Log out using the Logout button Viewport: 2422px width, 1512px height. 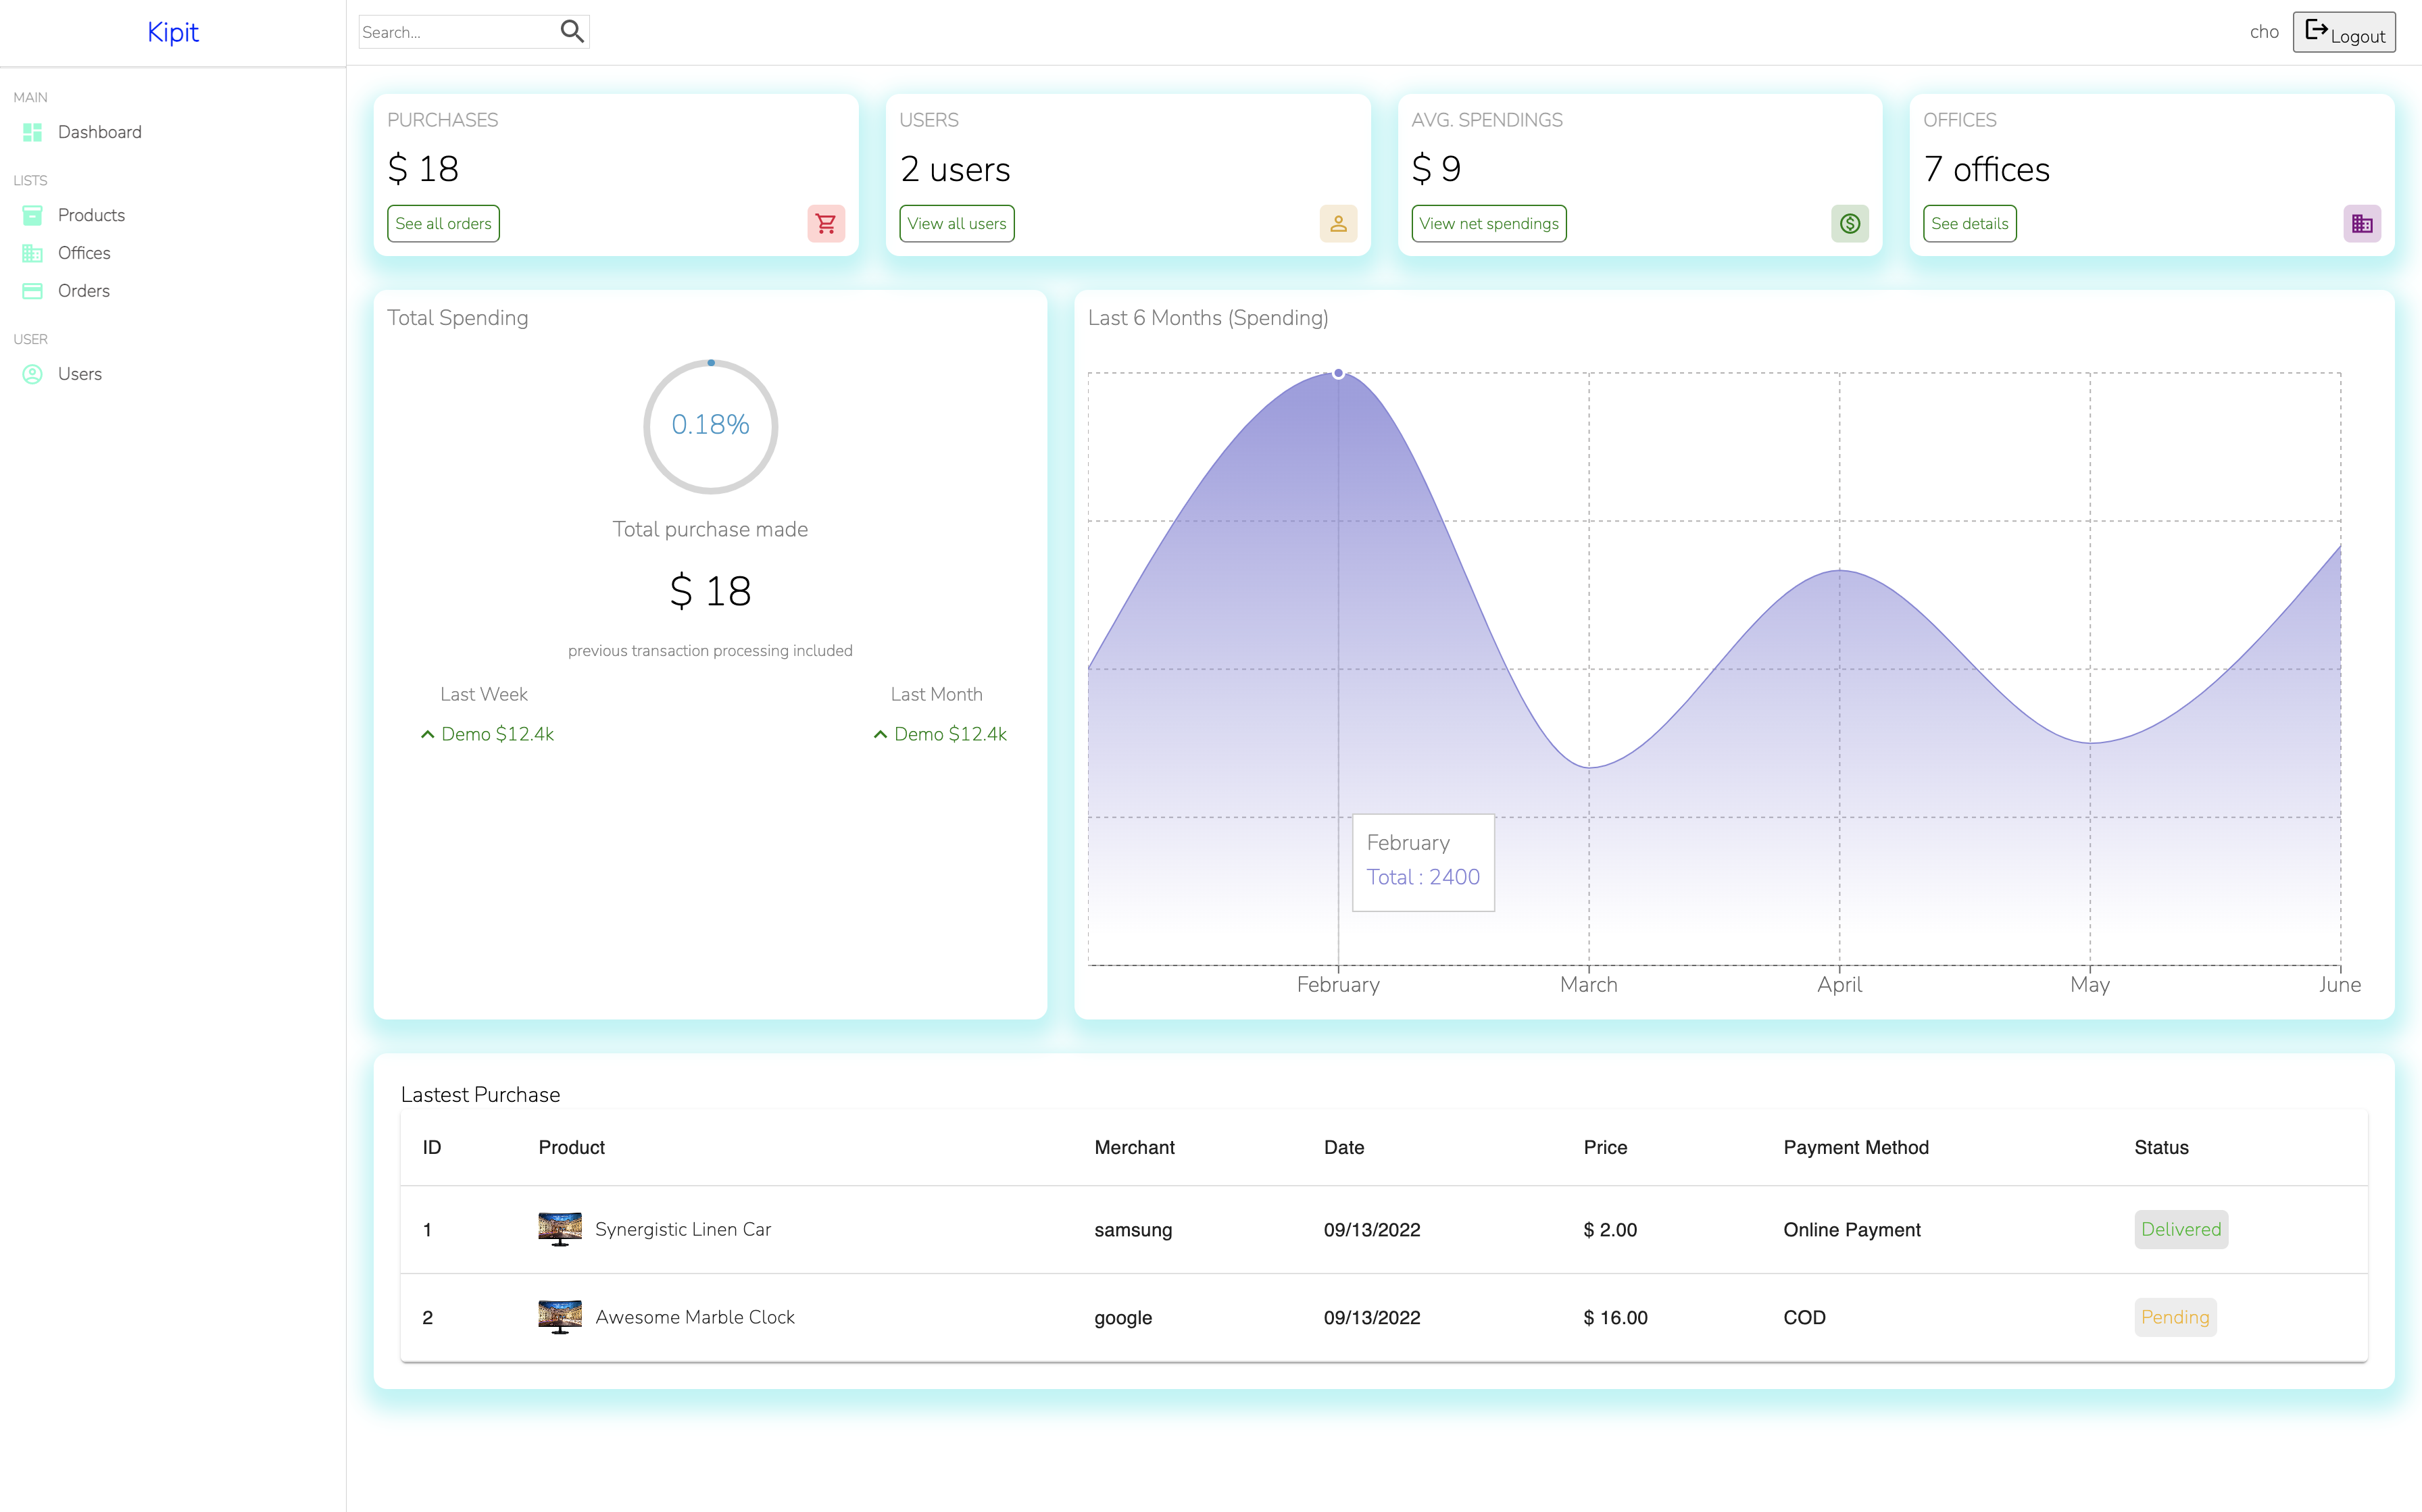[2344, 33]
